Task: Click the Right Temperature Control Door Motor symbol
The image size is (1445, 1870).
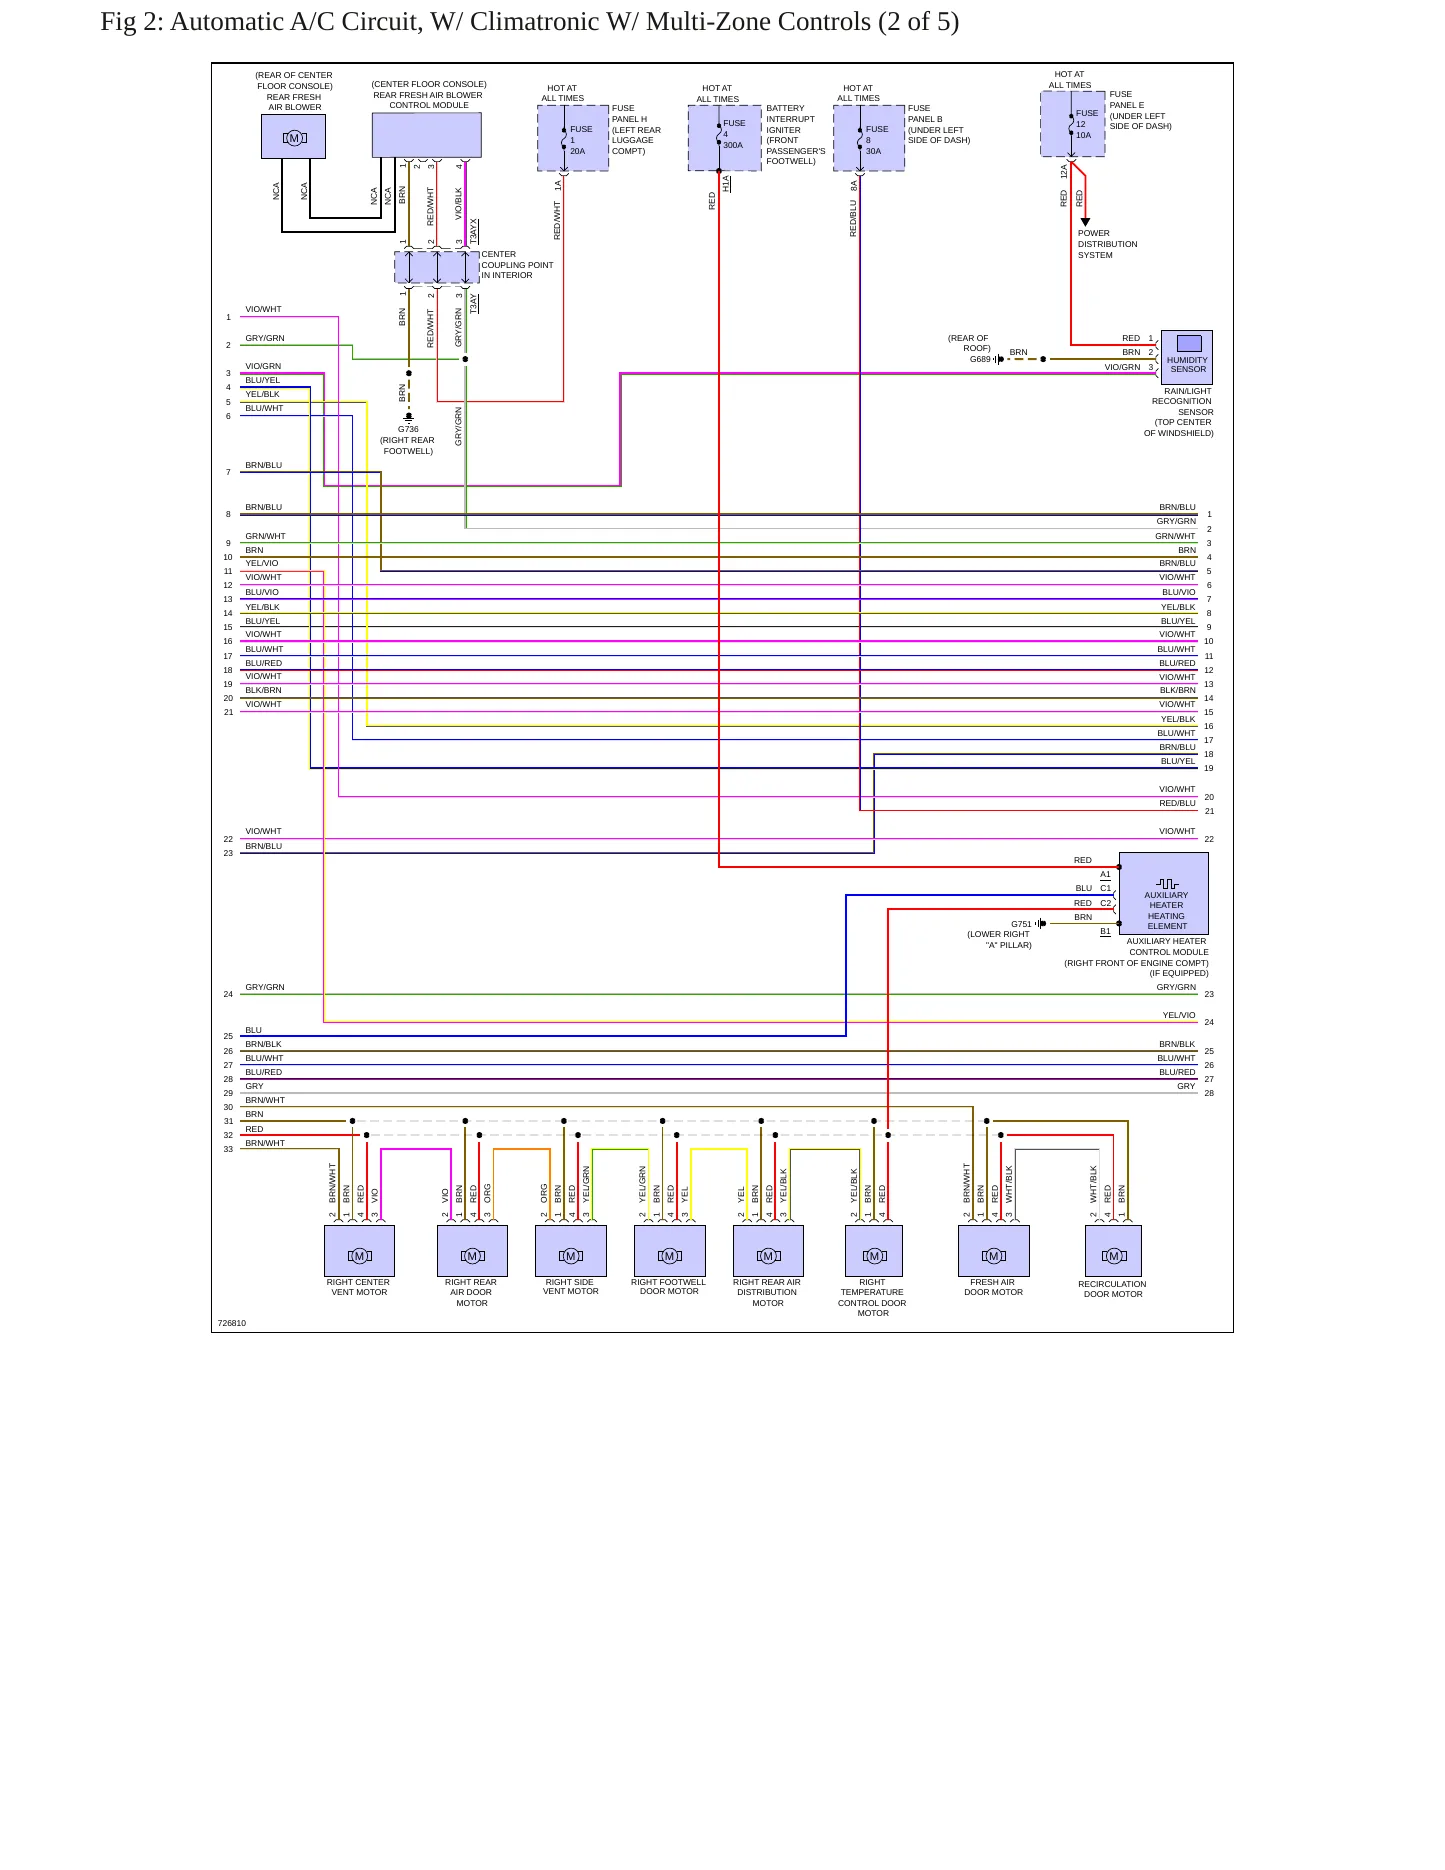Action: click(x=873, y=1251)
